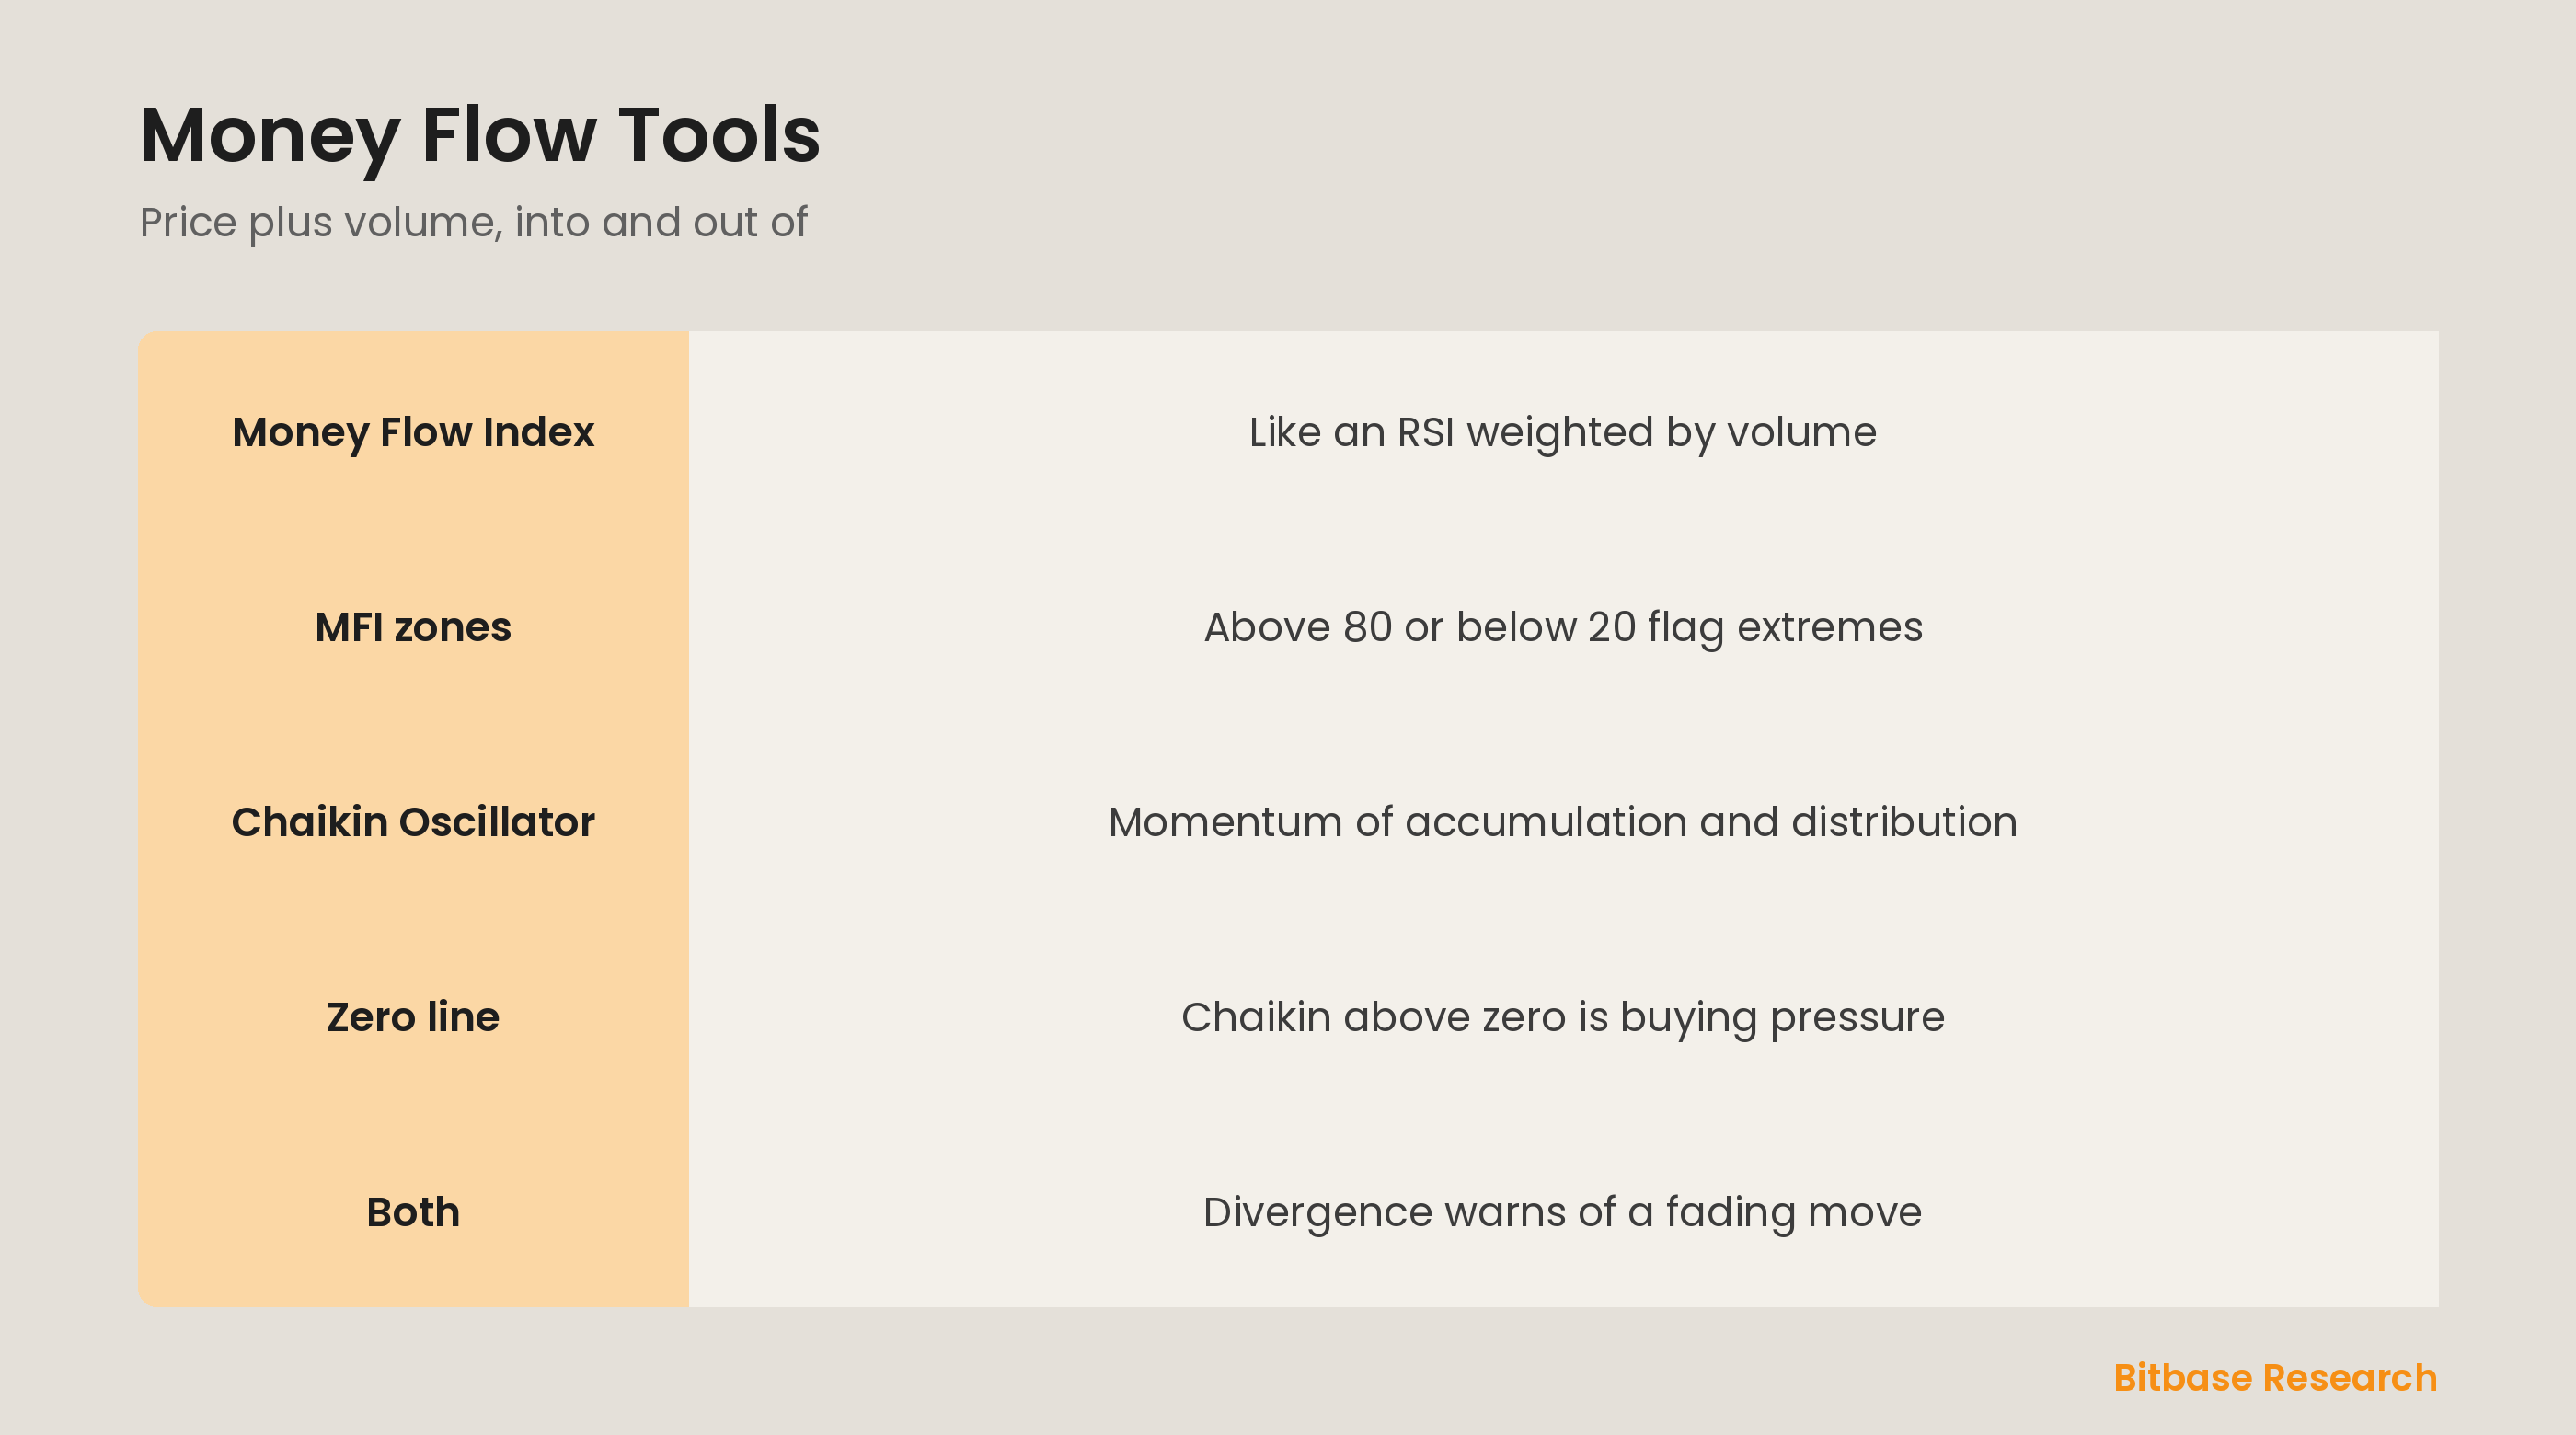2576x1435 pixels.
Task: Open the Bitbase Research footer link
Action: [2275, 1378]
